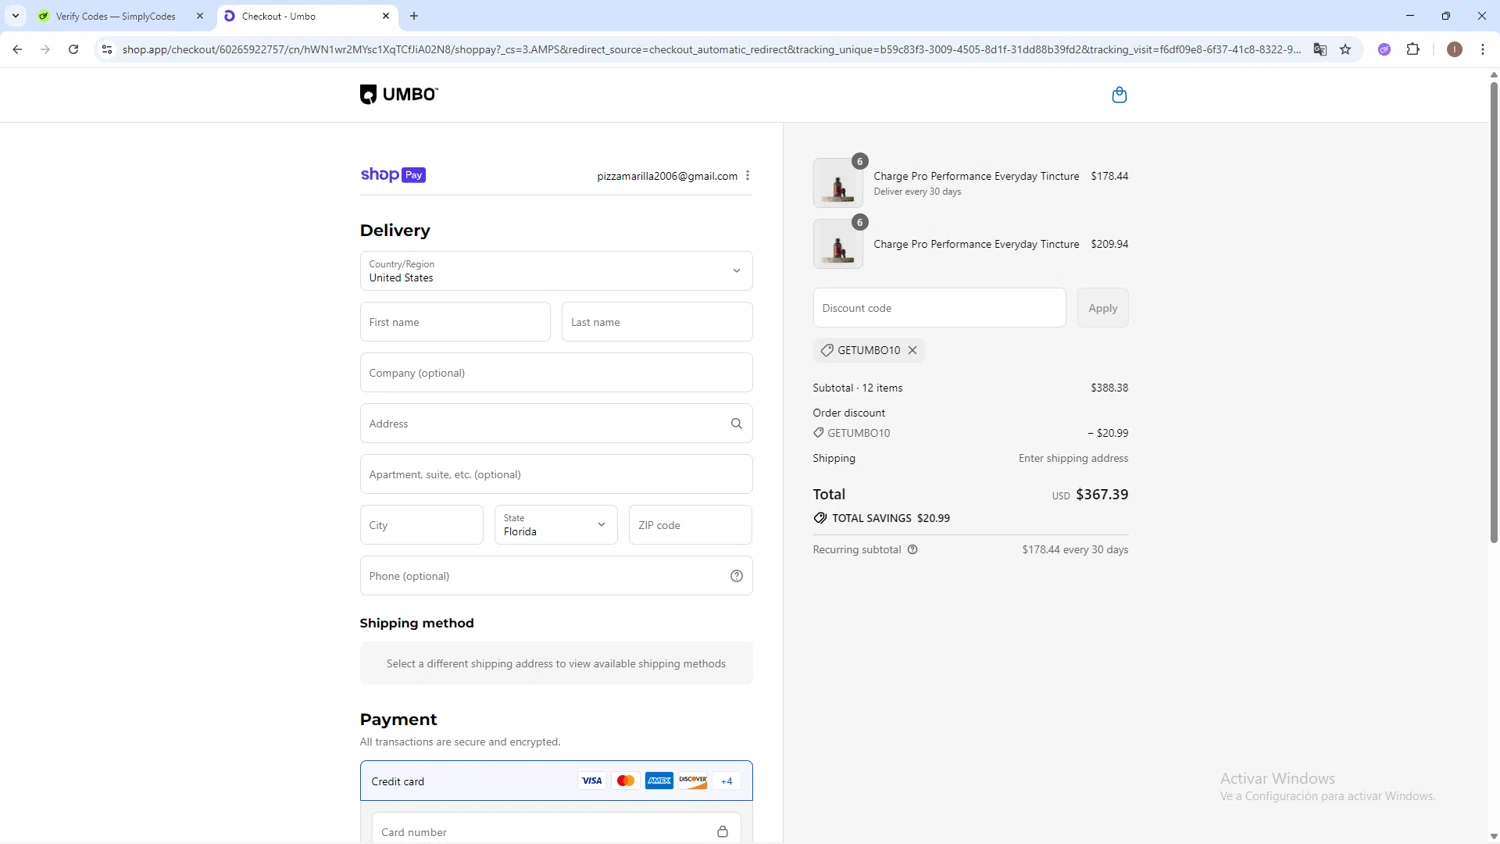The width and height of the screenshot is (1500, 844).
Task: Click first tincture thumbnail with subscription
Action: [838, 183]
